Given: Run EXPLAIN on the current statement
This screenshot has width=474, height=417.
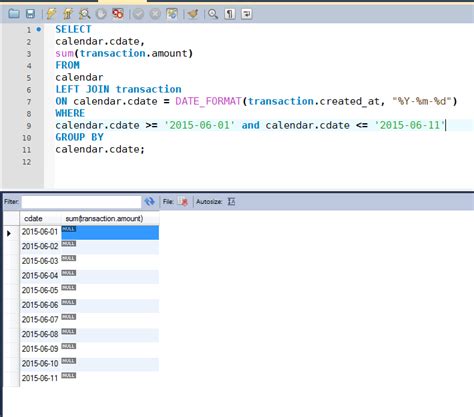Looking at the screenshot, I should coord(84,14).
